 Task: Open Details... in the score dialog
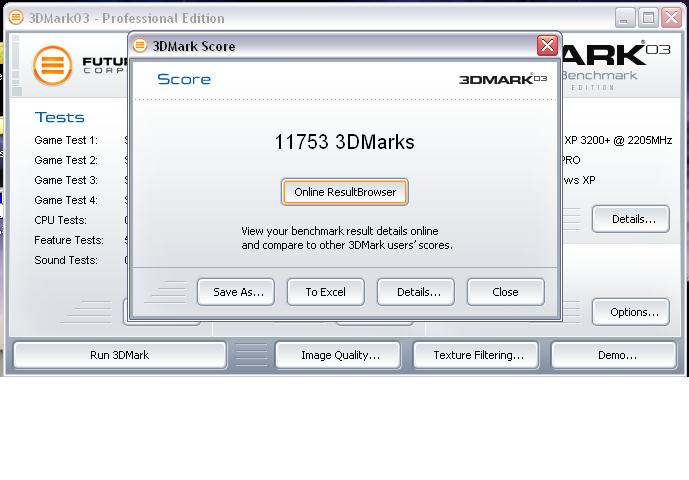(416, 292)
